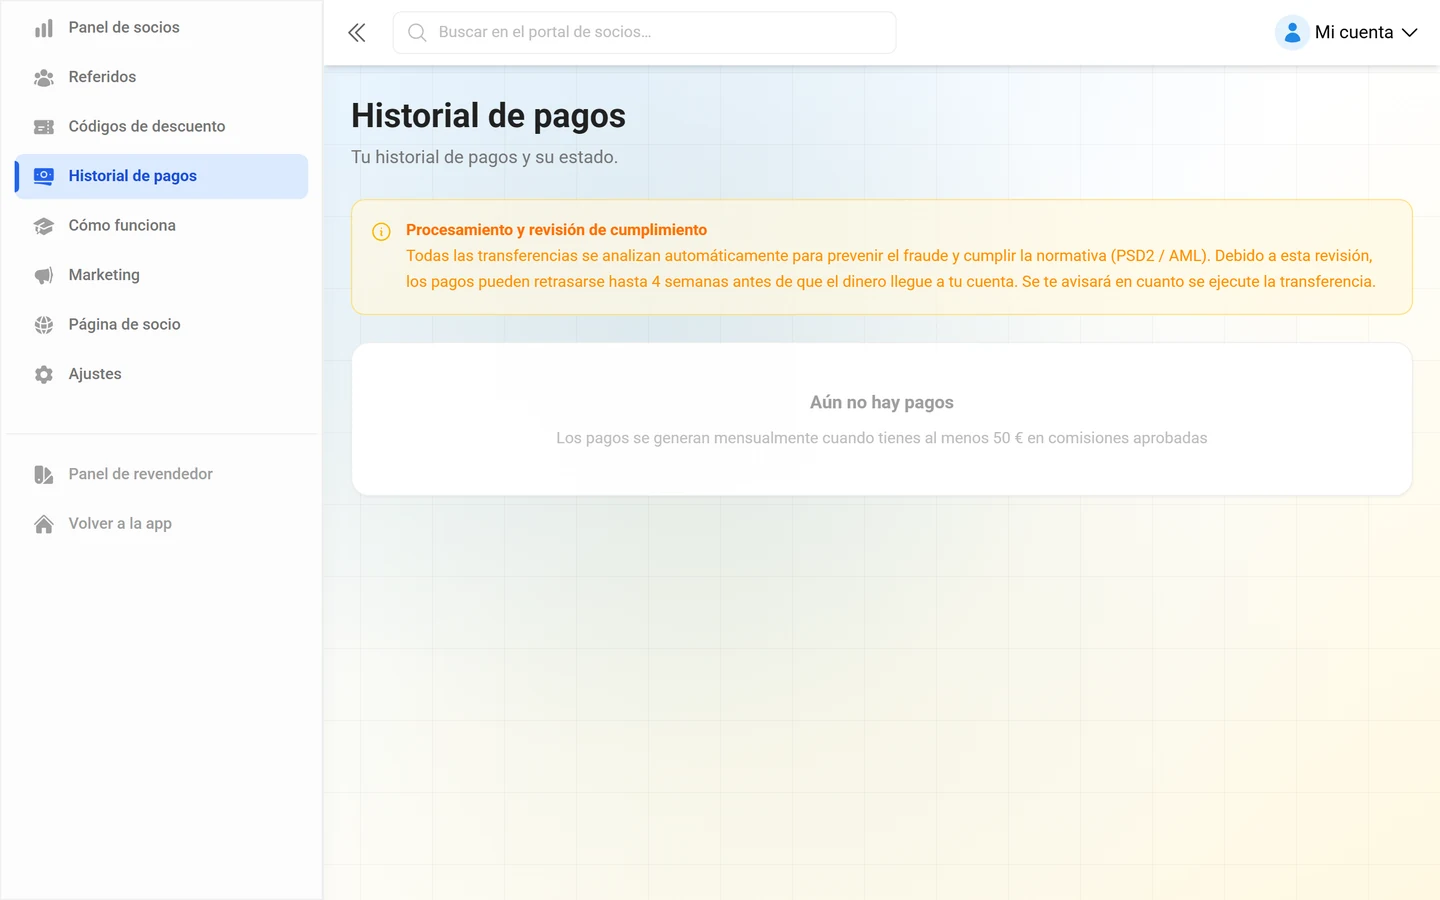This screenshot has height=900, width=1440.
Task: Click the Cómo funciona graduation cap icon
Action: click(44, 226)
